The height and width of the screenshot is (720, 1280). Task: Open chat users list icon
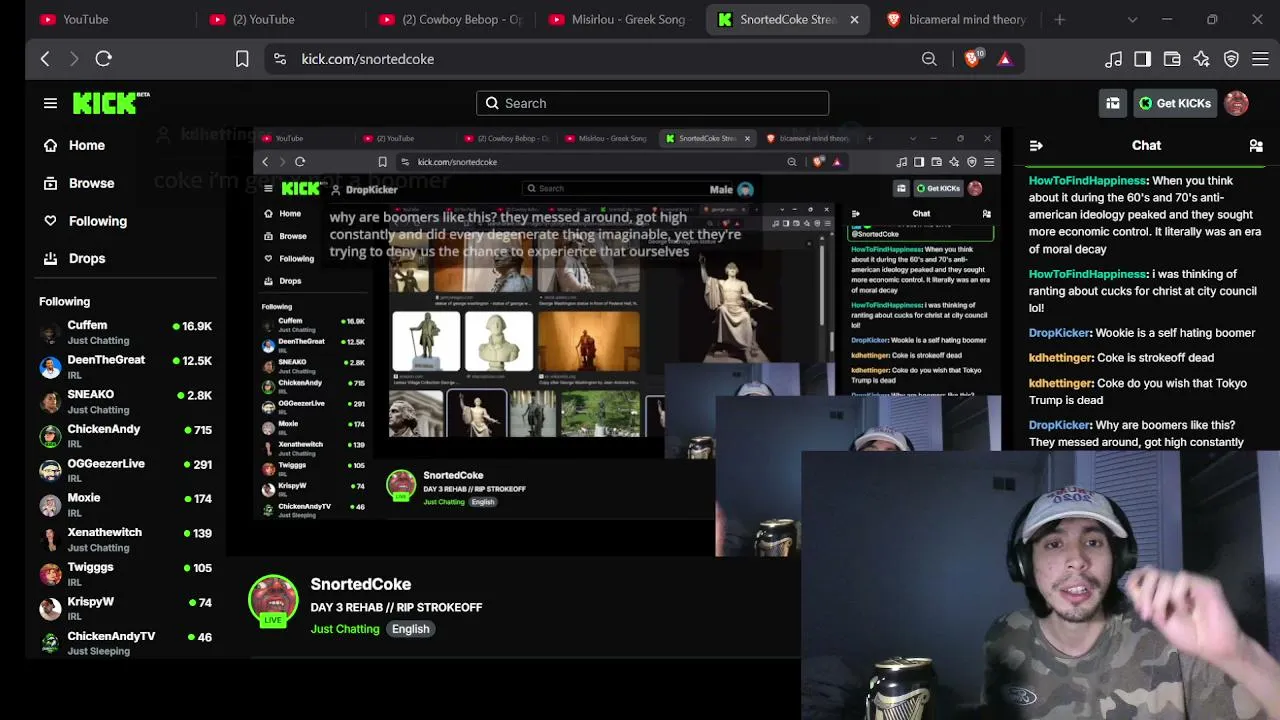1256,146
